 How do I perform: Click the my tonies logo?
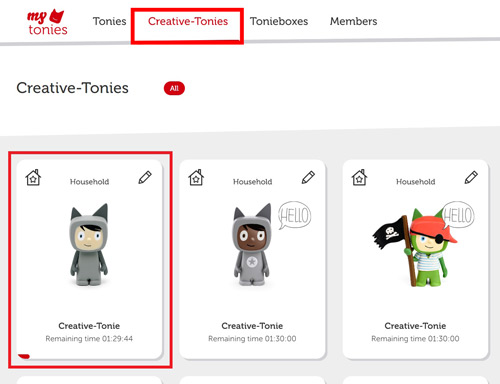pos(47,22)
